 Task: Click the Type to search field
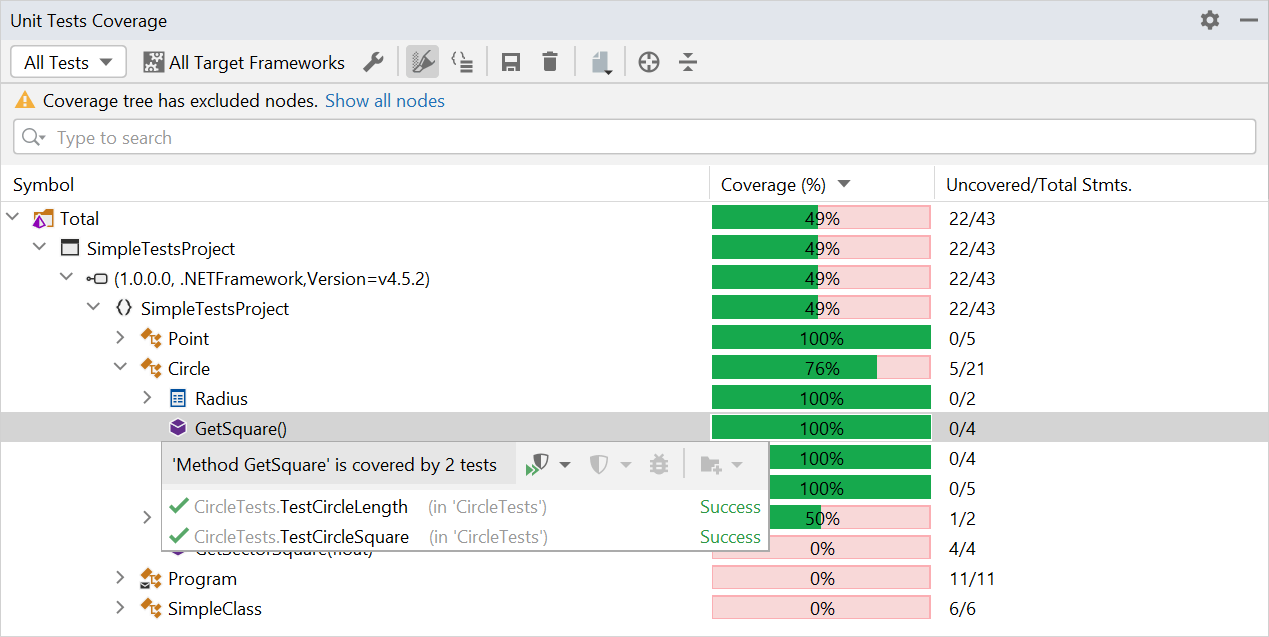tap(634, 138)
